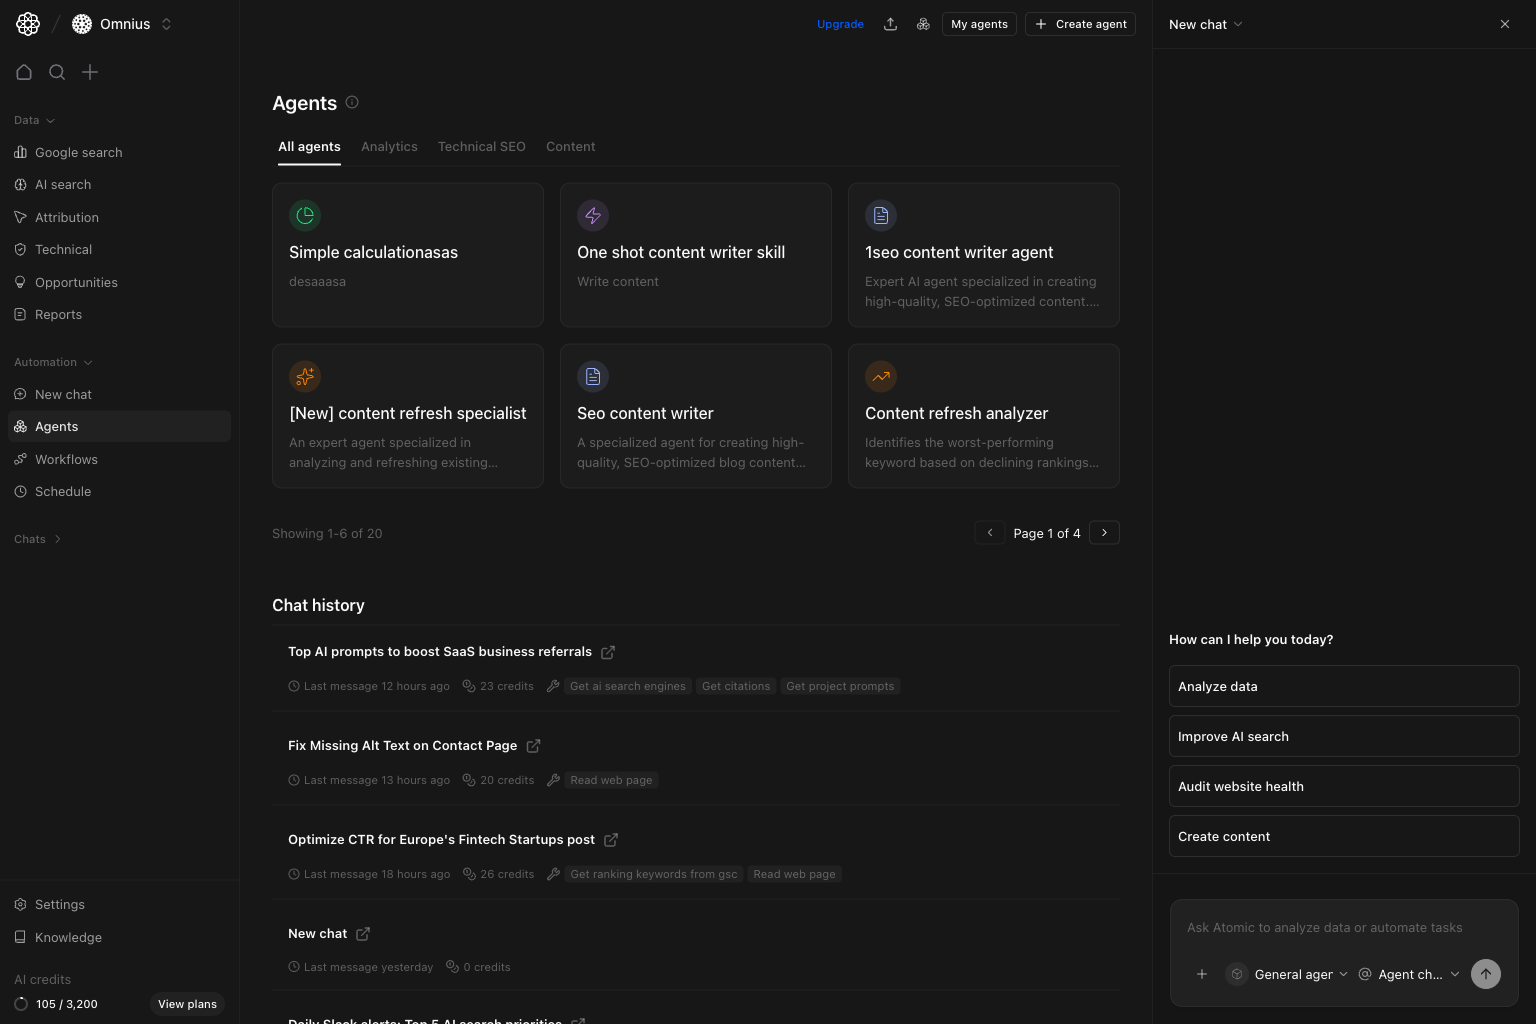Select Google search in the sidebar
This screenshot has width=1536, height=1024.
[78, 152]
